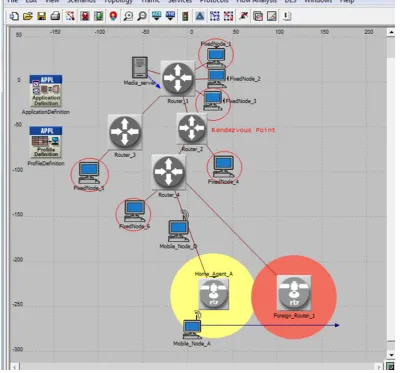The height and width of the screenshot is (373, 400).
Task: Select the FixedNode_4 workstation
Action: (x=224, y=166)
